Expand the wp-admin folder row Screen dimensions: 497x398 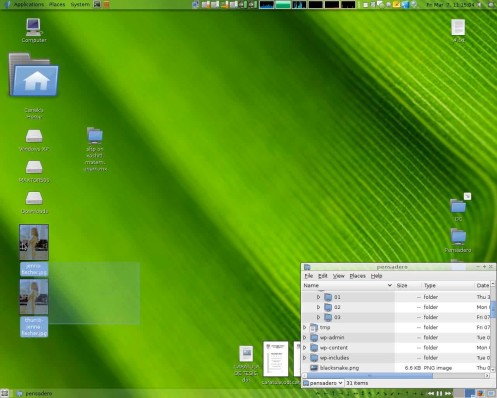tap(305, 337)
